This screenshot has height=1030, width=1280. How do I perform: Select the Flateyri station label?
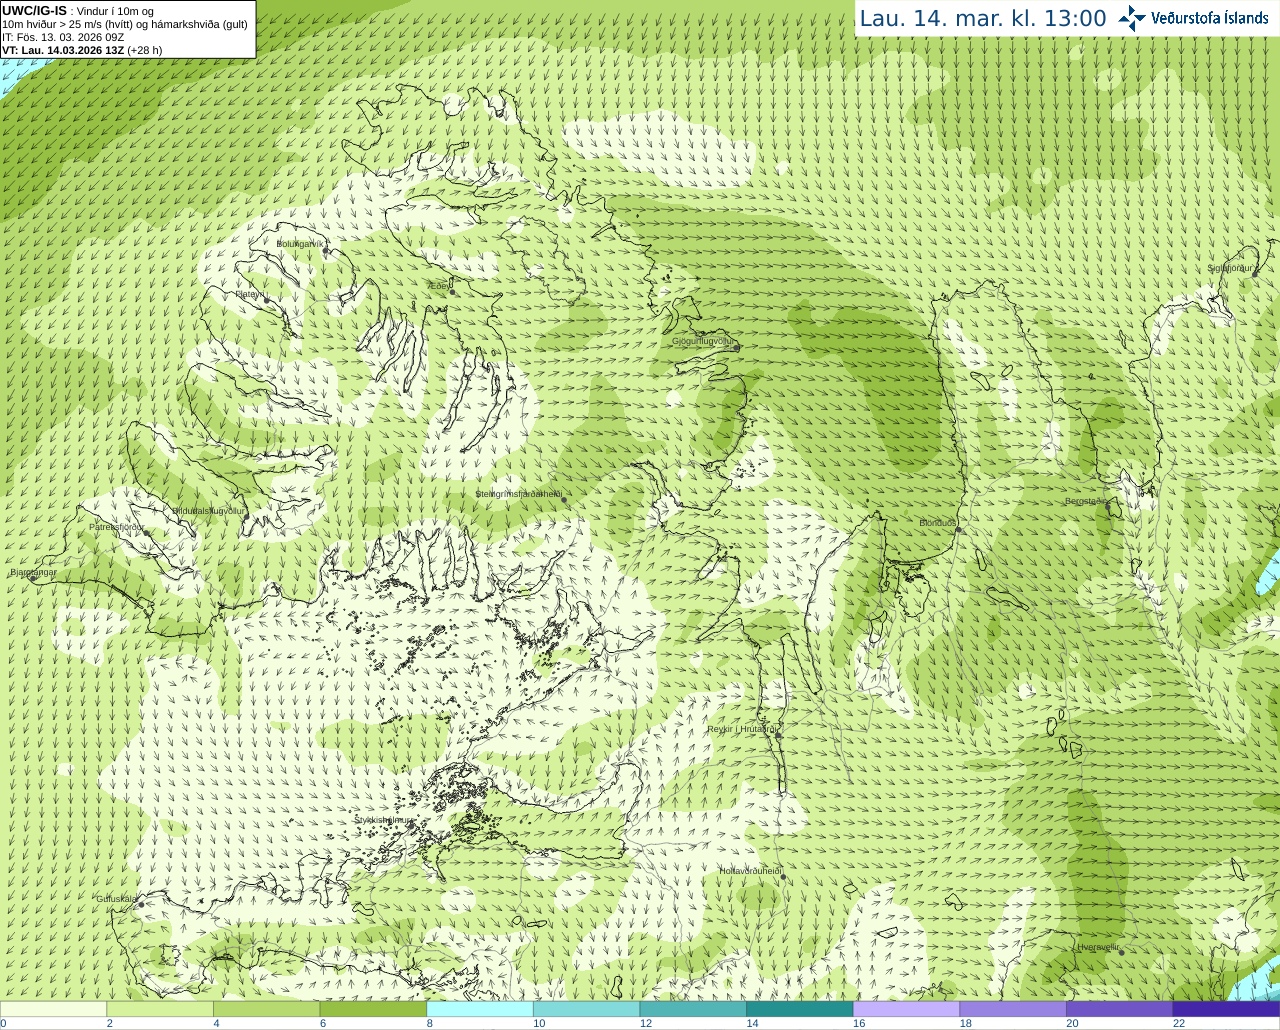pyautogui.click(x=249, y=295)
